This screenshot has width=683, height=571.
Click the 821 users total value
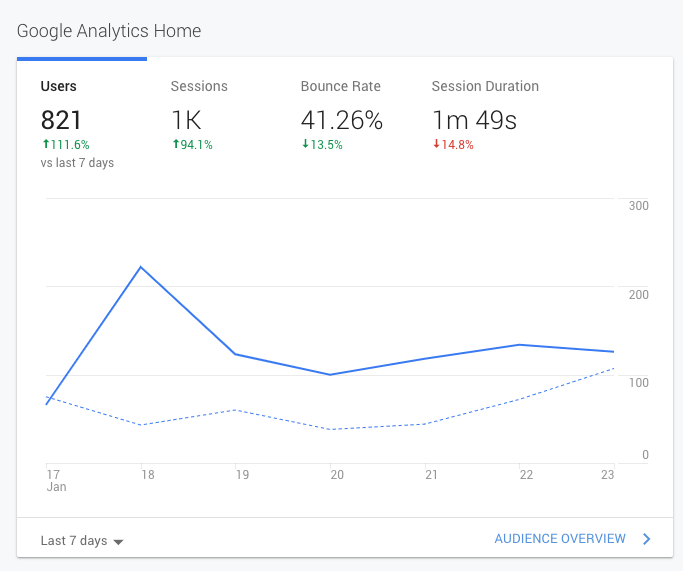[x=61, y=120]
